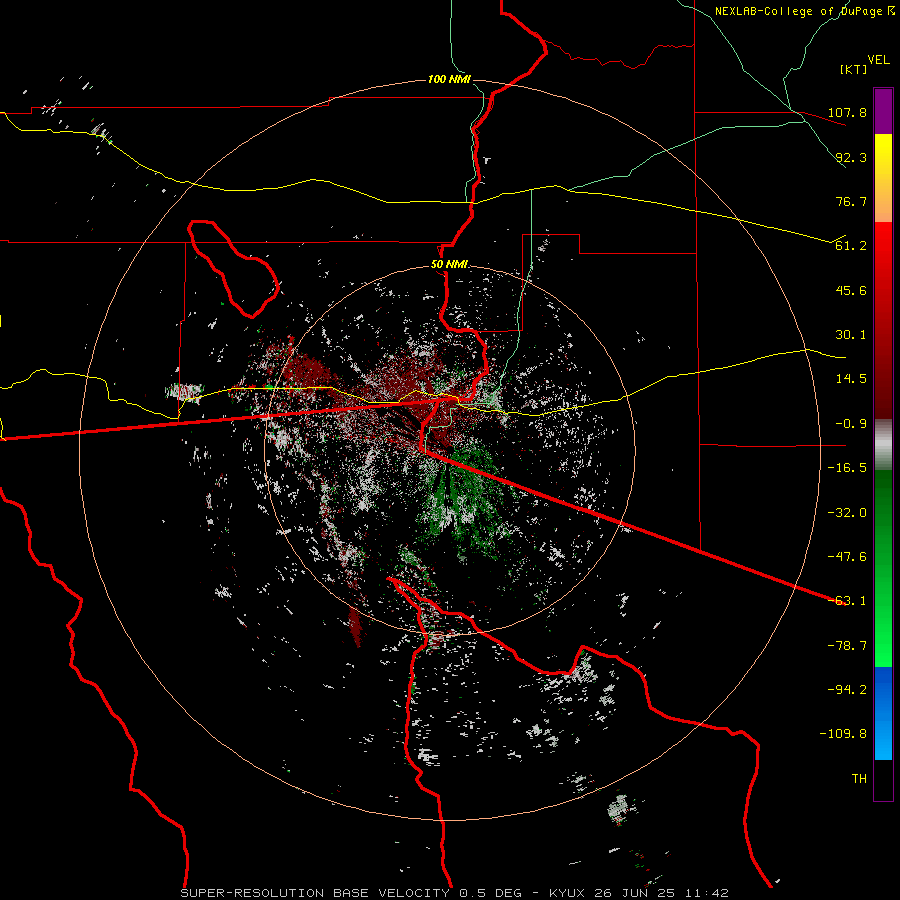900x900 pixels.
Task: Click the -63.1 velocity scale value
Action: click(x=847, y=601)
